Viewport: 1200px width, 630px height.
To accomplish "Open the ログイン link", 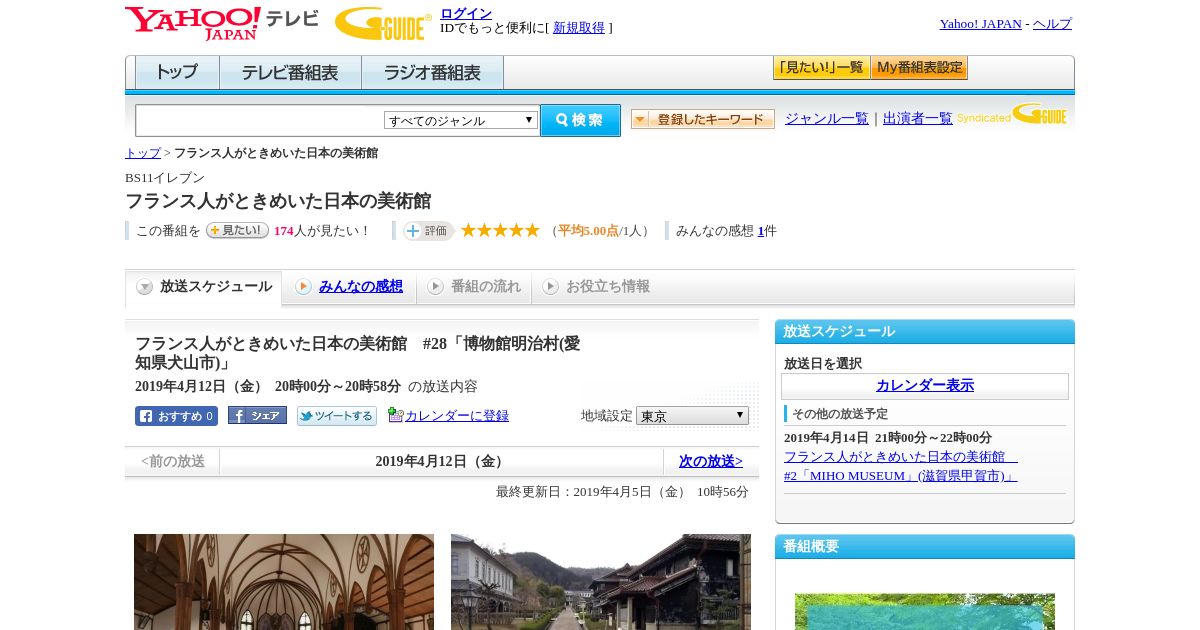I will coord(466,13).
